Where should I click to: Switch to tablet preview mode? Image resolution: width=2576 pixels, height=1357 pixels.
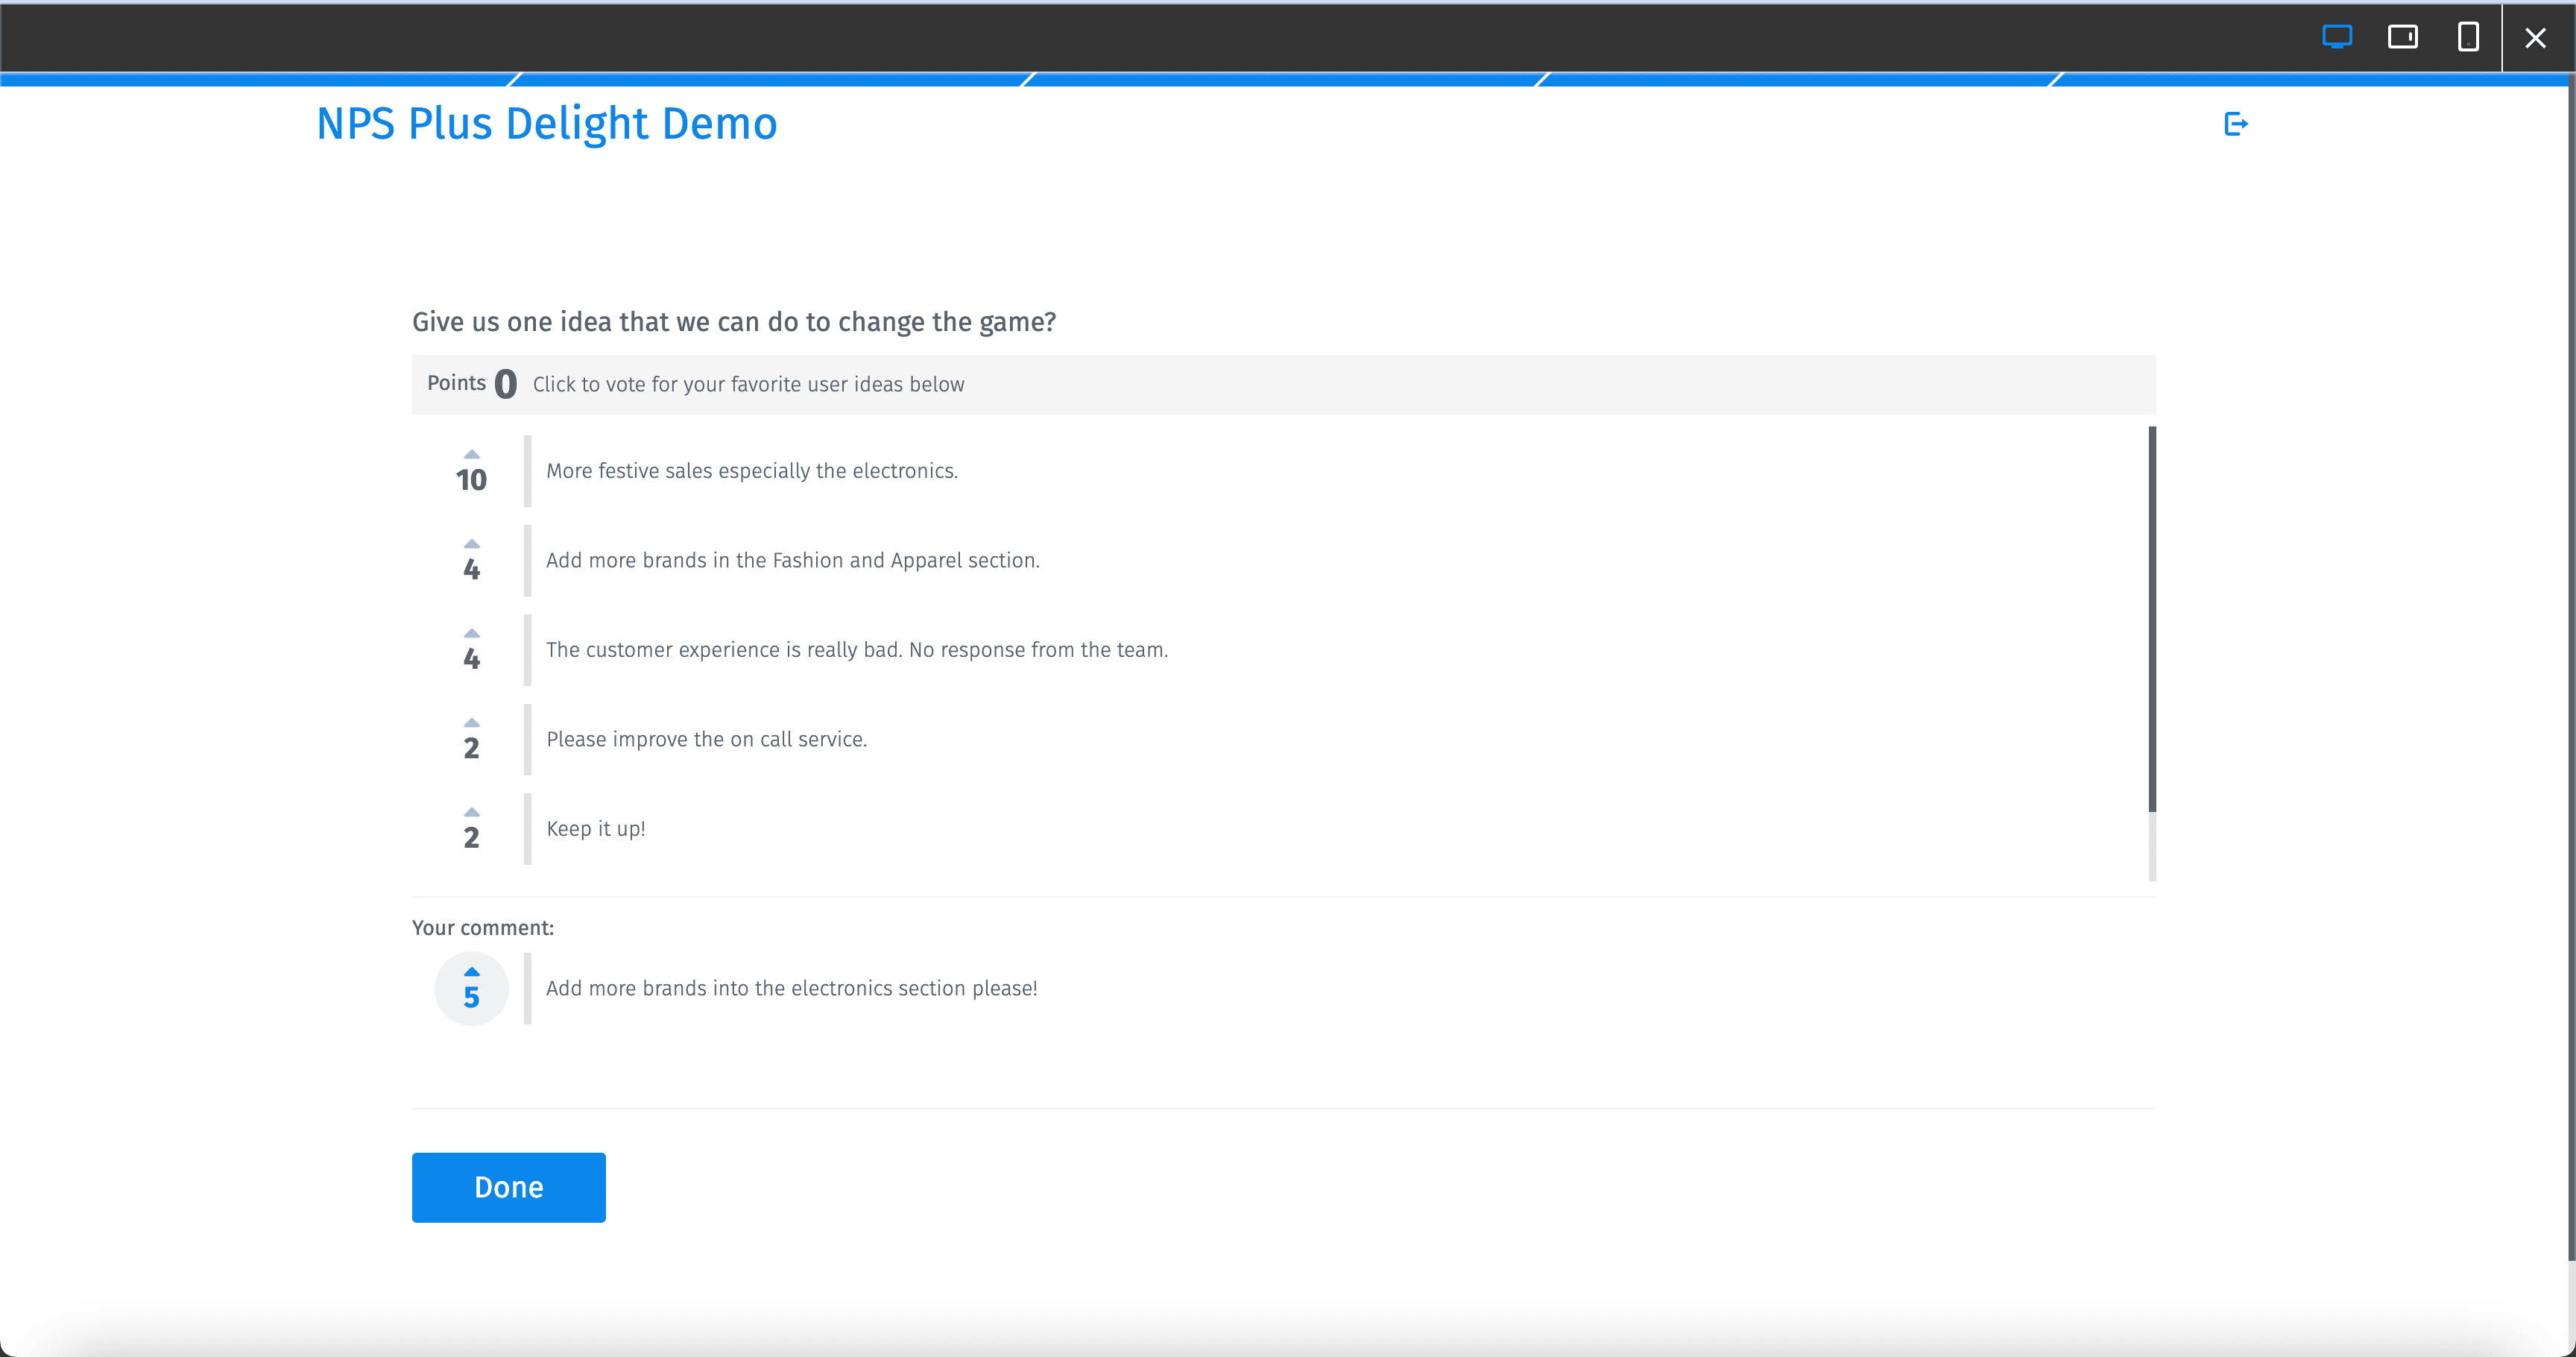tap(2402, 37)
